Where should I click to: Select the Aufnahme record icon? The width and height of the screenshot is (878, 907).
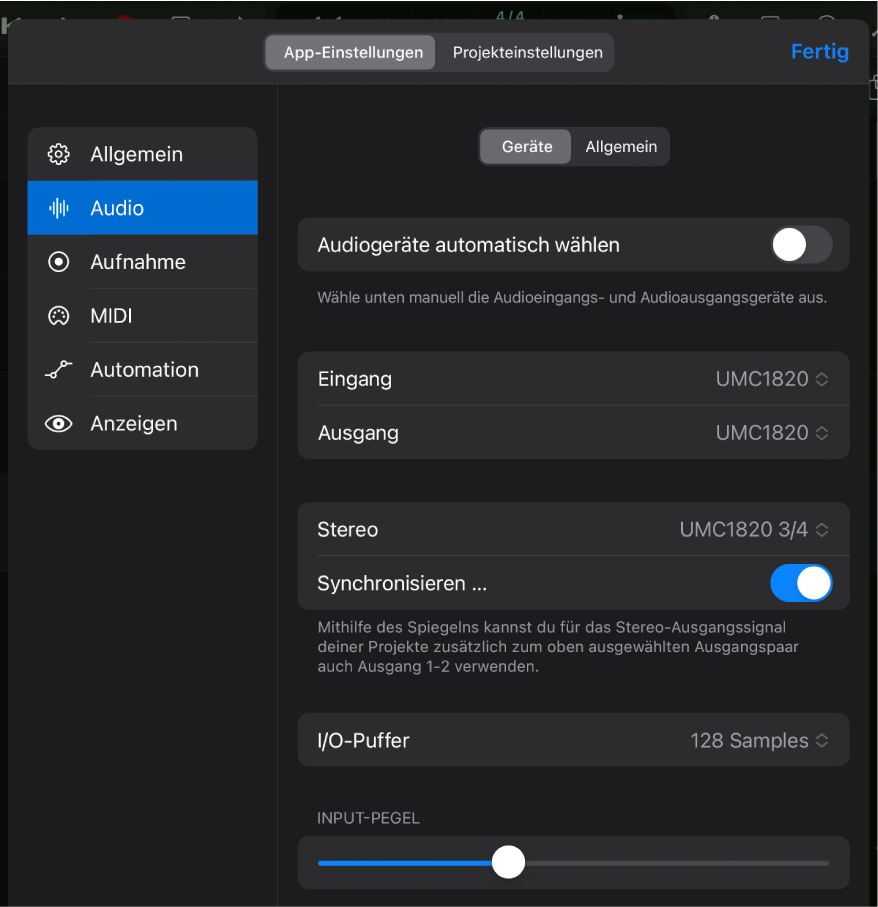[58, 262]
